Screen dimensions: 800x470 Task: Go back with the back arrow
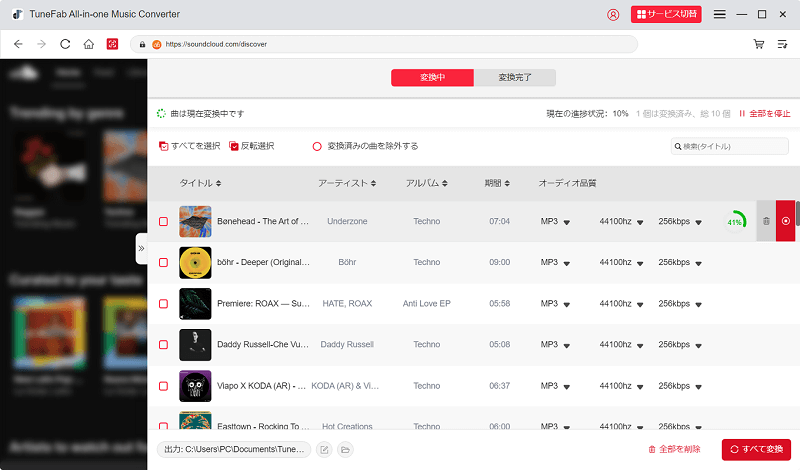tap(18, 44)
